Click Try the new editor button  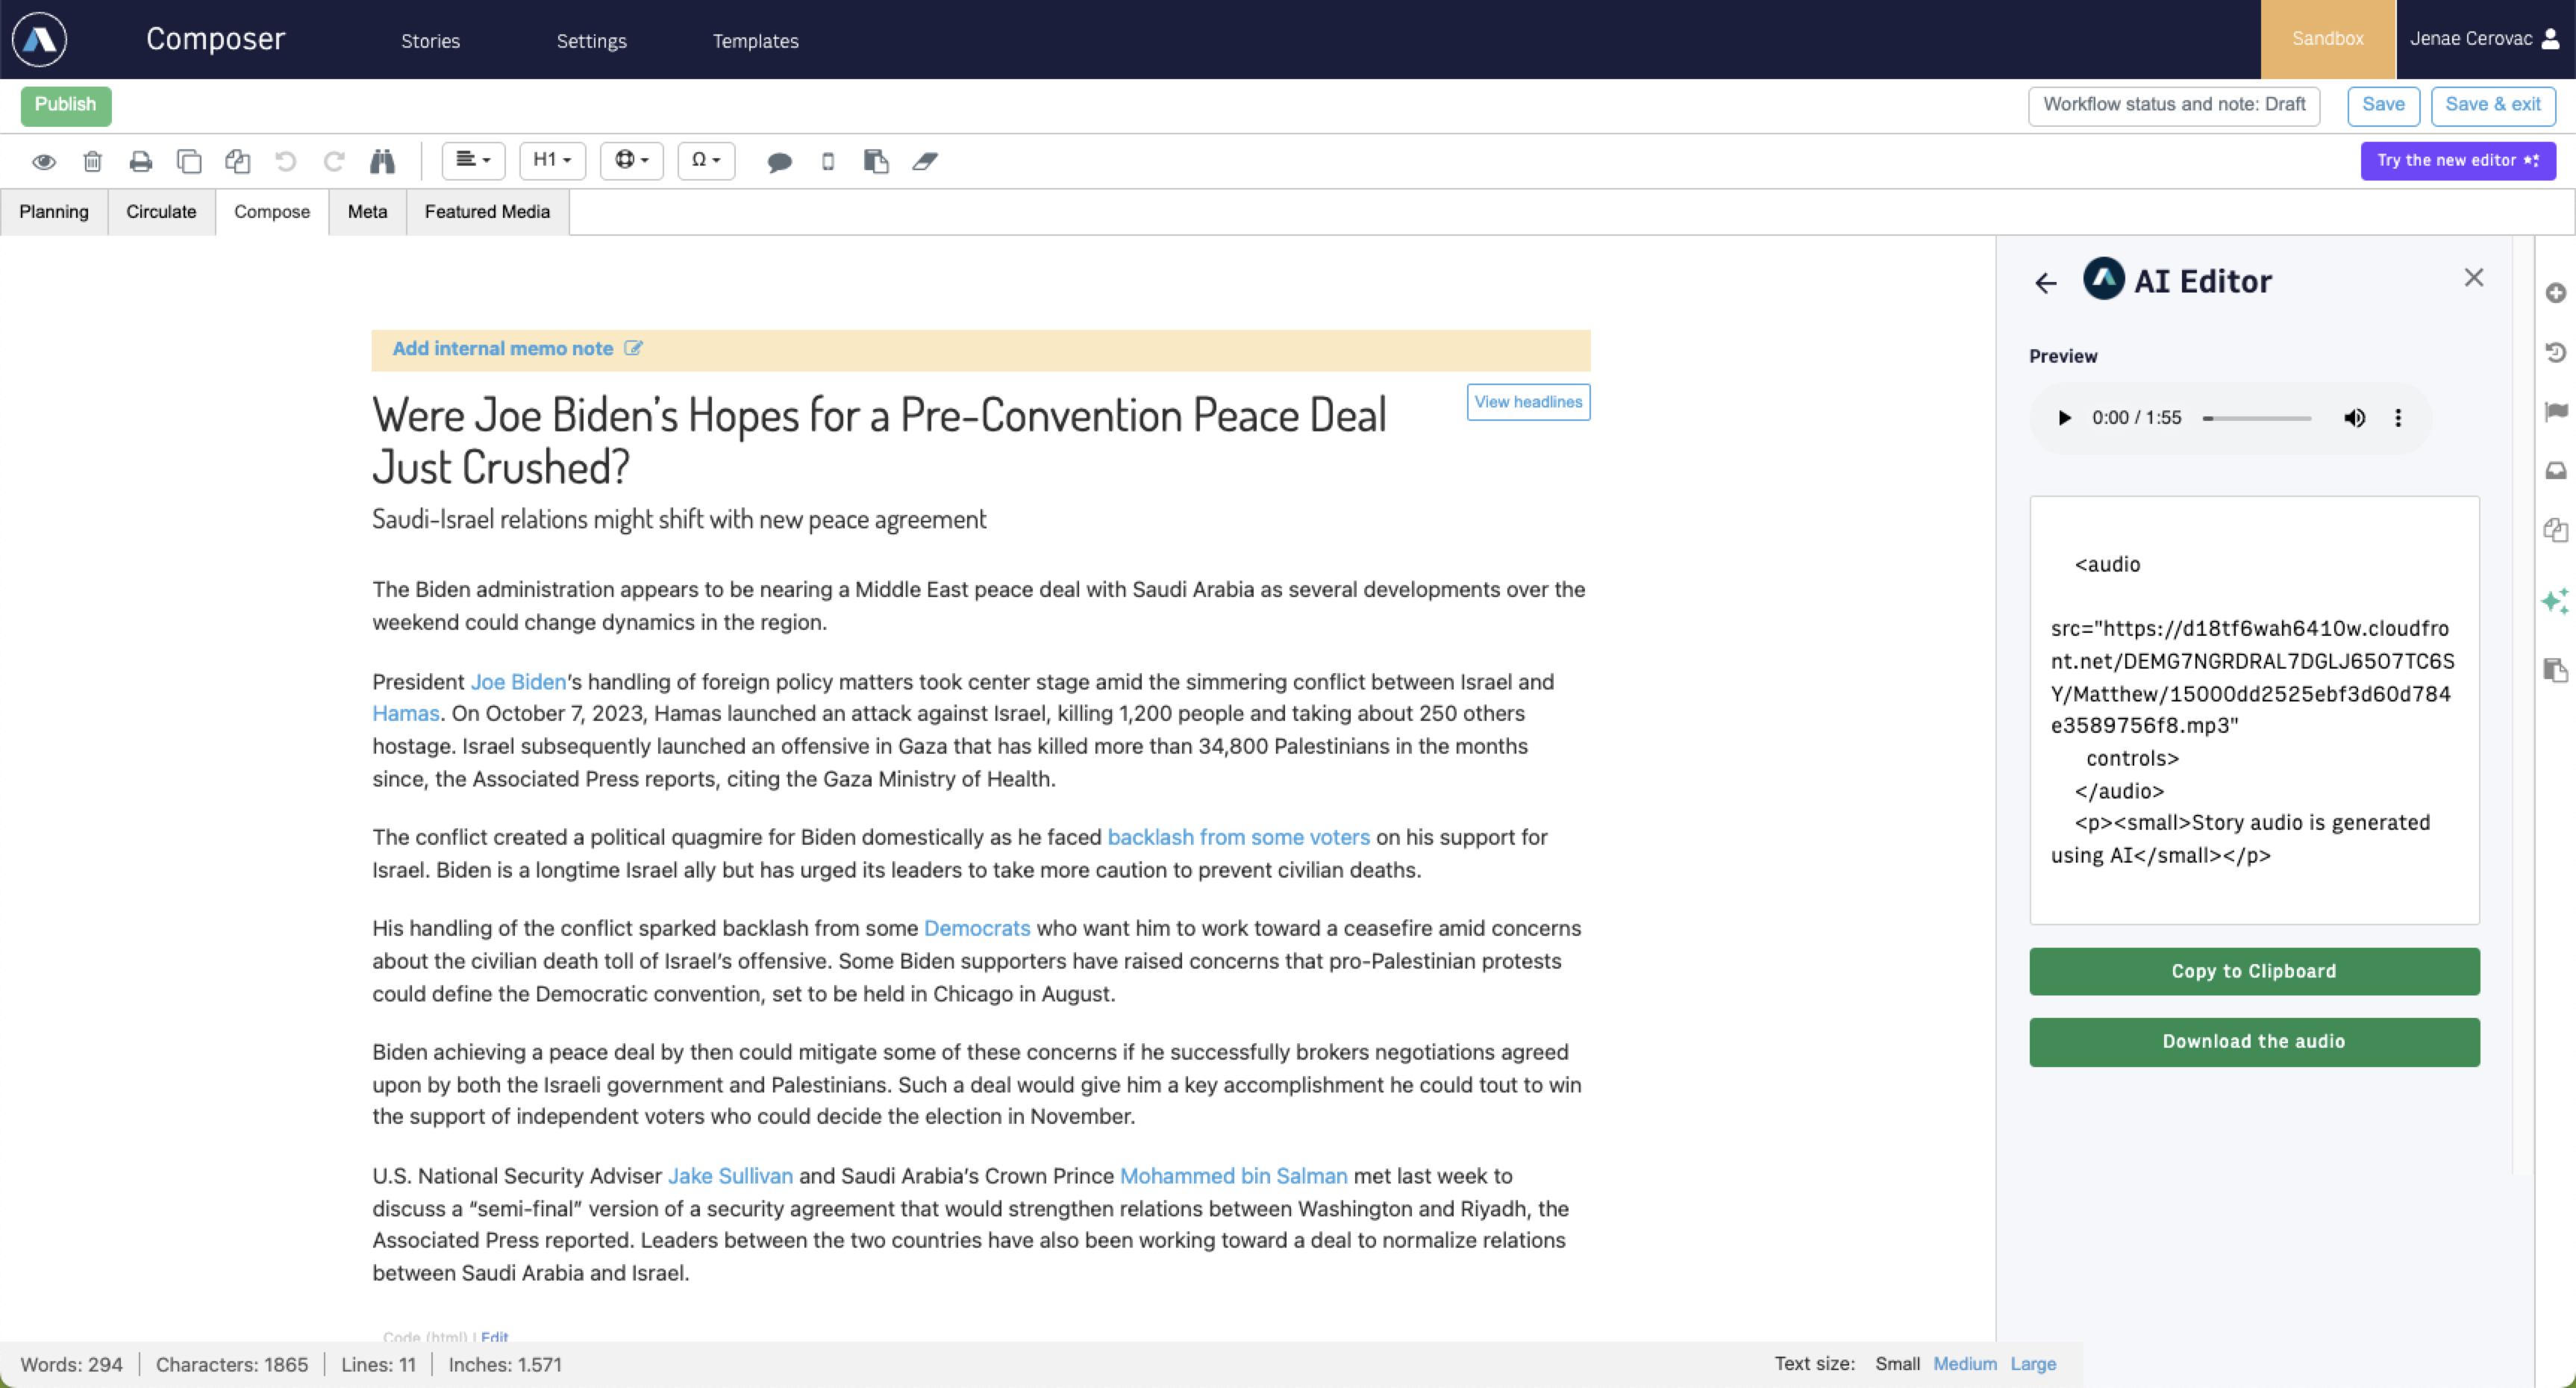coord(2458,161)
